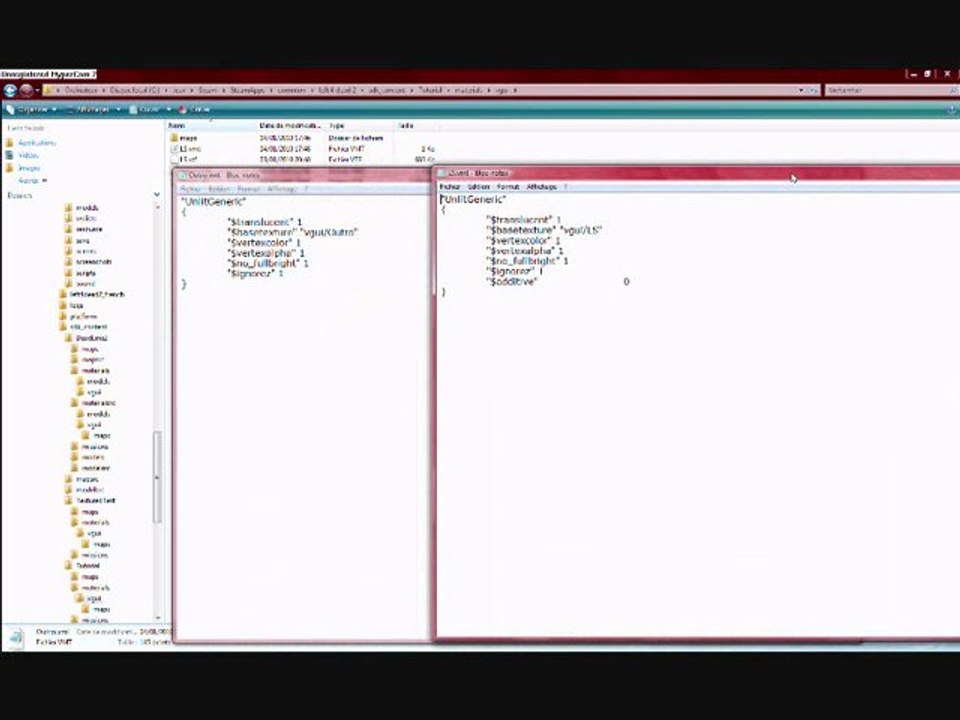The width and height of the screenshot is (960, 720).
Task: Open Fichier menu in the background Notepad
Action: [x=191, y=189]
